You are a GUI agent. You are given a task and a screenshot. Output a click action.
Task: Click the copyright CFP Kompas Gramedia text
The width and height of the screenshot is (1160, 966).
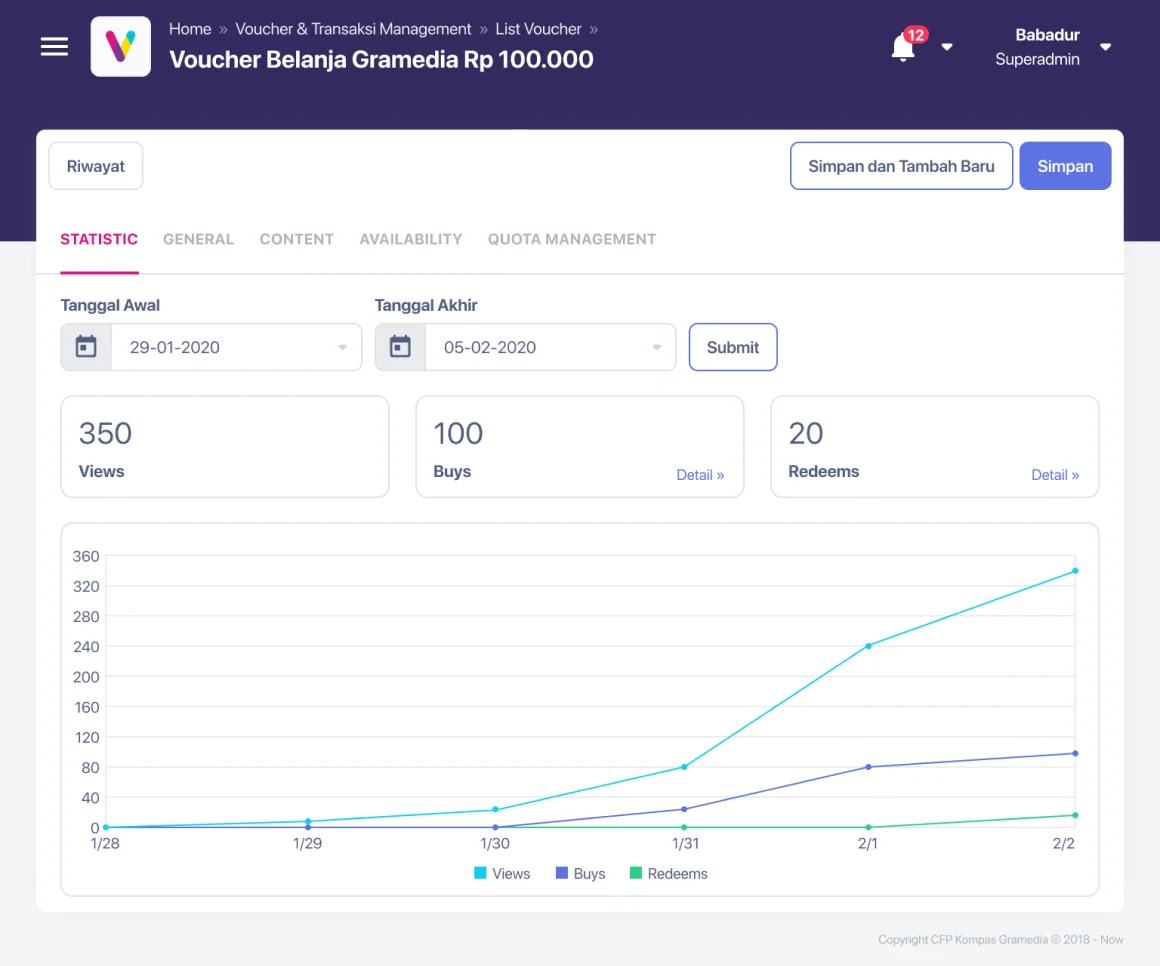tap(1000, 939)
